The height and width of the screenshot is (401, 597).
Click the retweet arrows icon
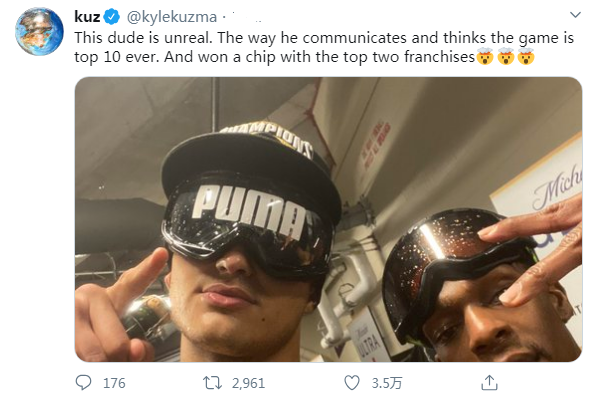tap(212, 383)
